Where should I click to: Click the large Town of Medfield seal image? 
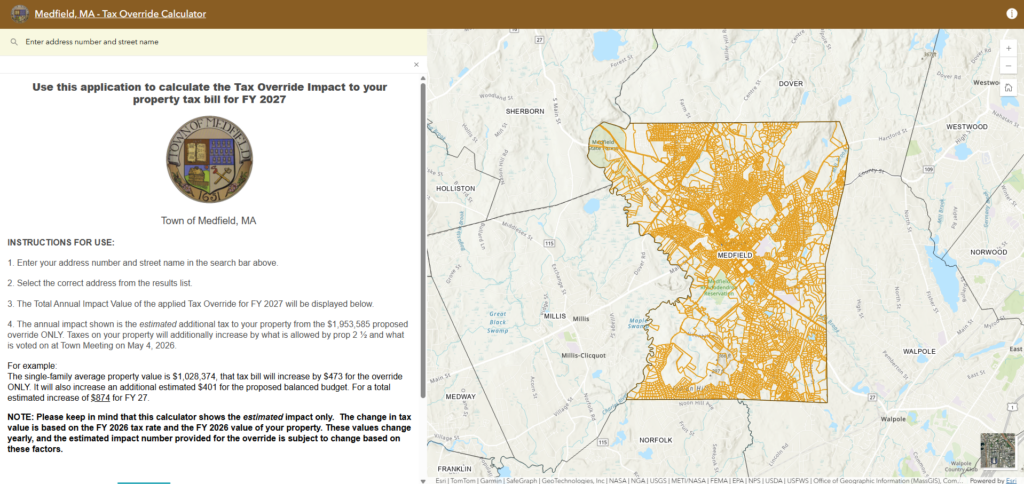click(208, 163)
